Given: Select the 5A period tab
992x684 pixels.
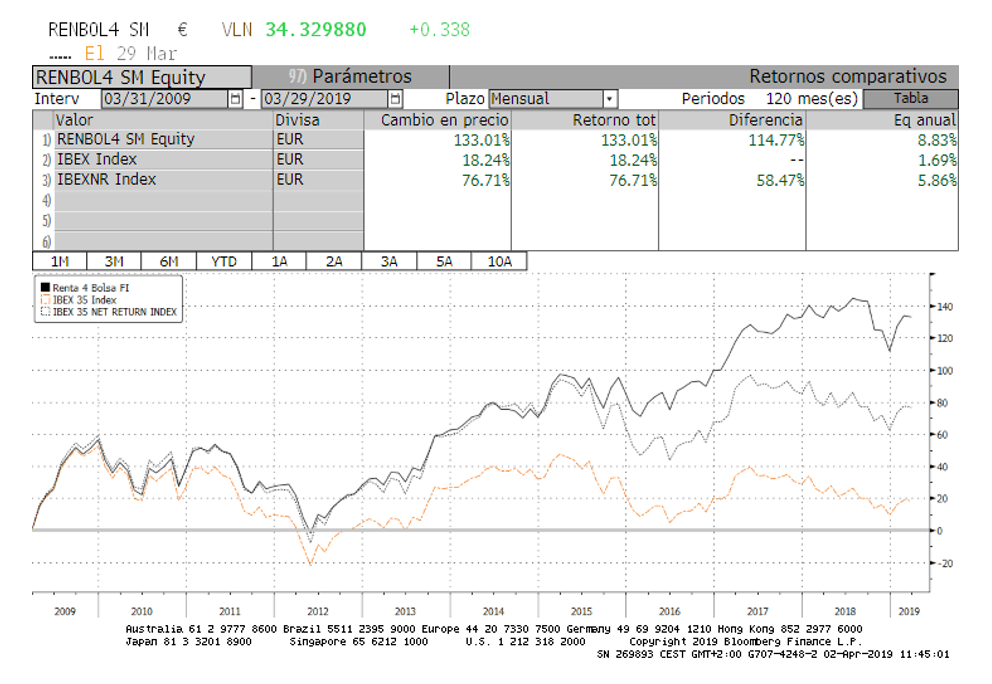Looking at the screenshot, I should 444,261.
